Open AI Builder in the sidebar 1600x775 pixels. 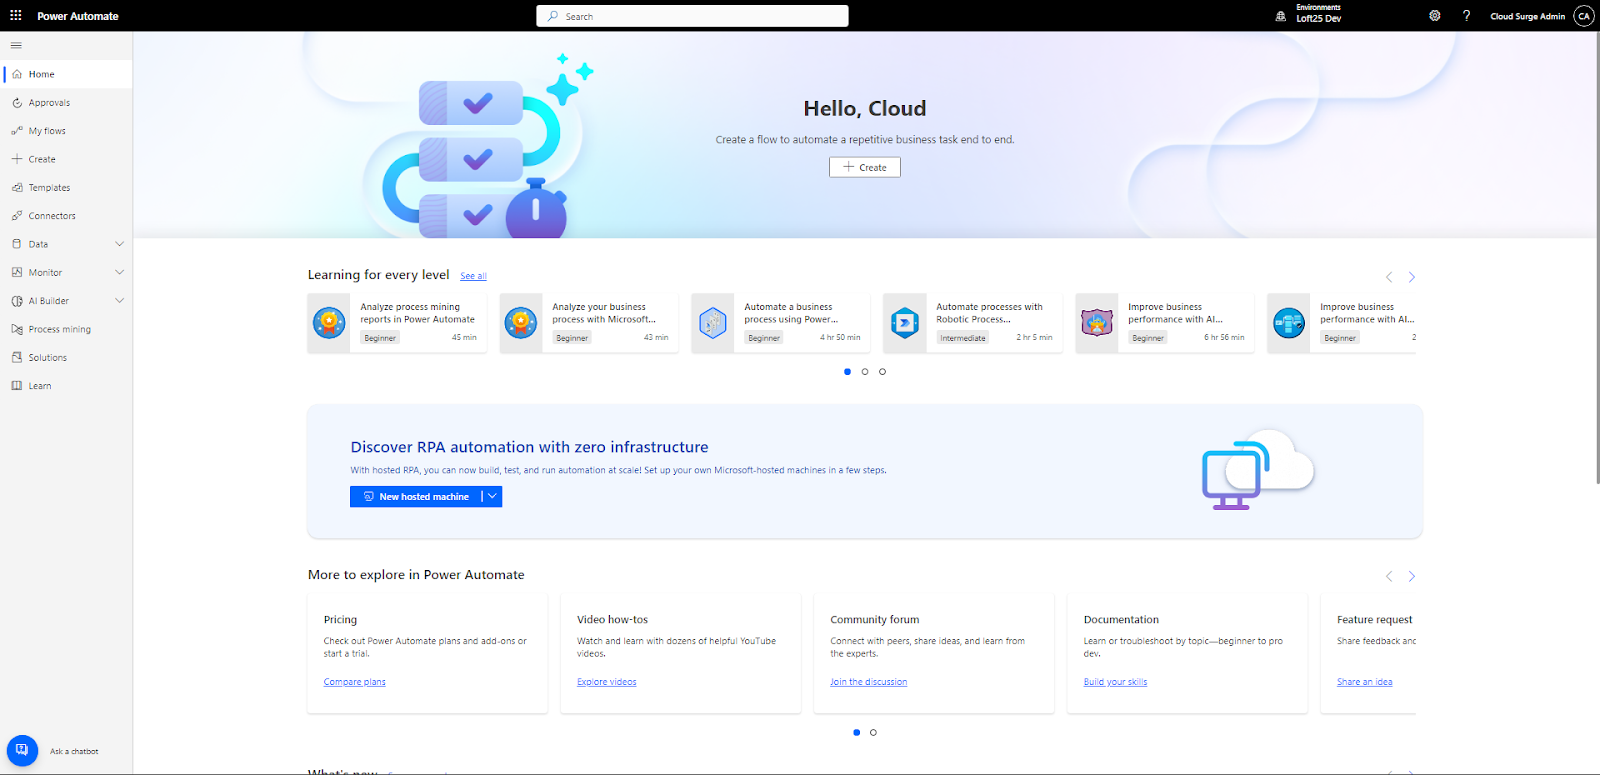click(66, 301)
